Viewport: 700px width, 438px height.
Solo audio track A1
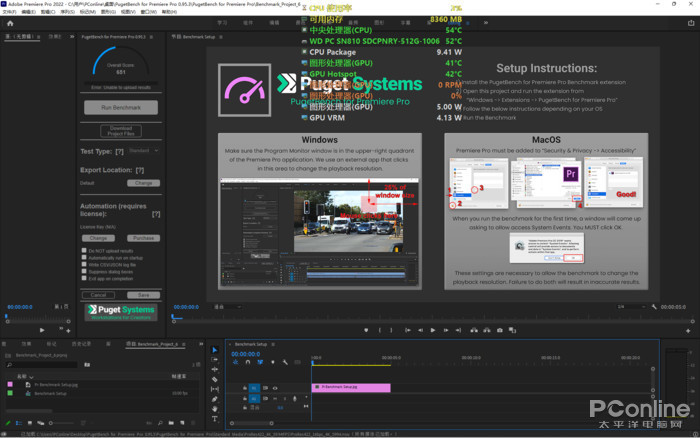pyautogui.click(x=285, y=398)
